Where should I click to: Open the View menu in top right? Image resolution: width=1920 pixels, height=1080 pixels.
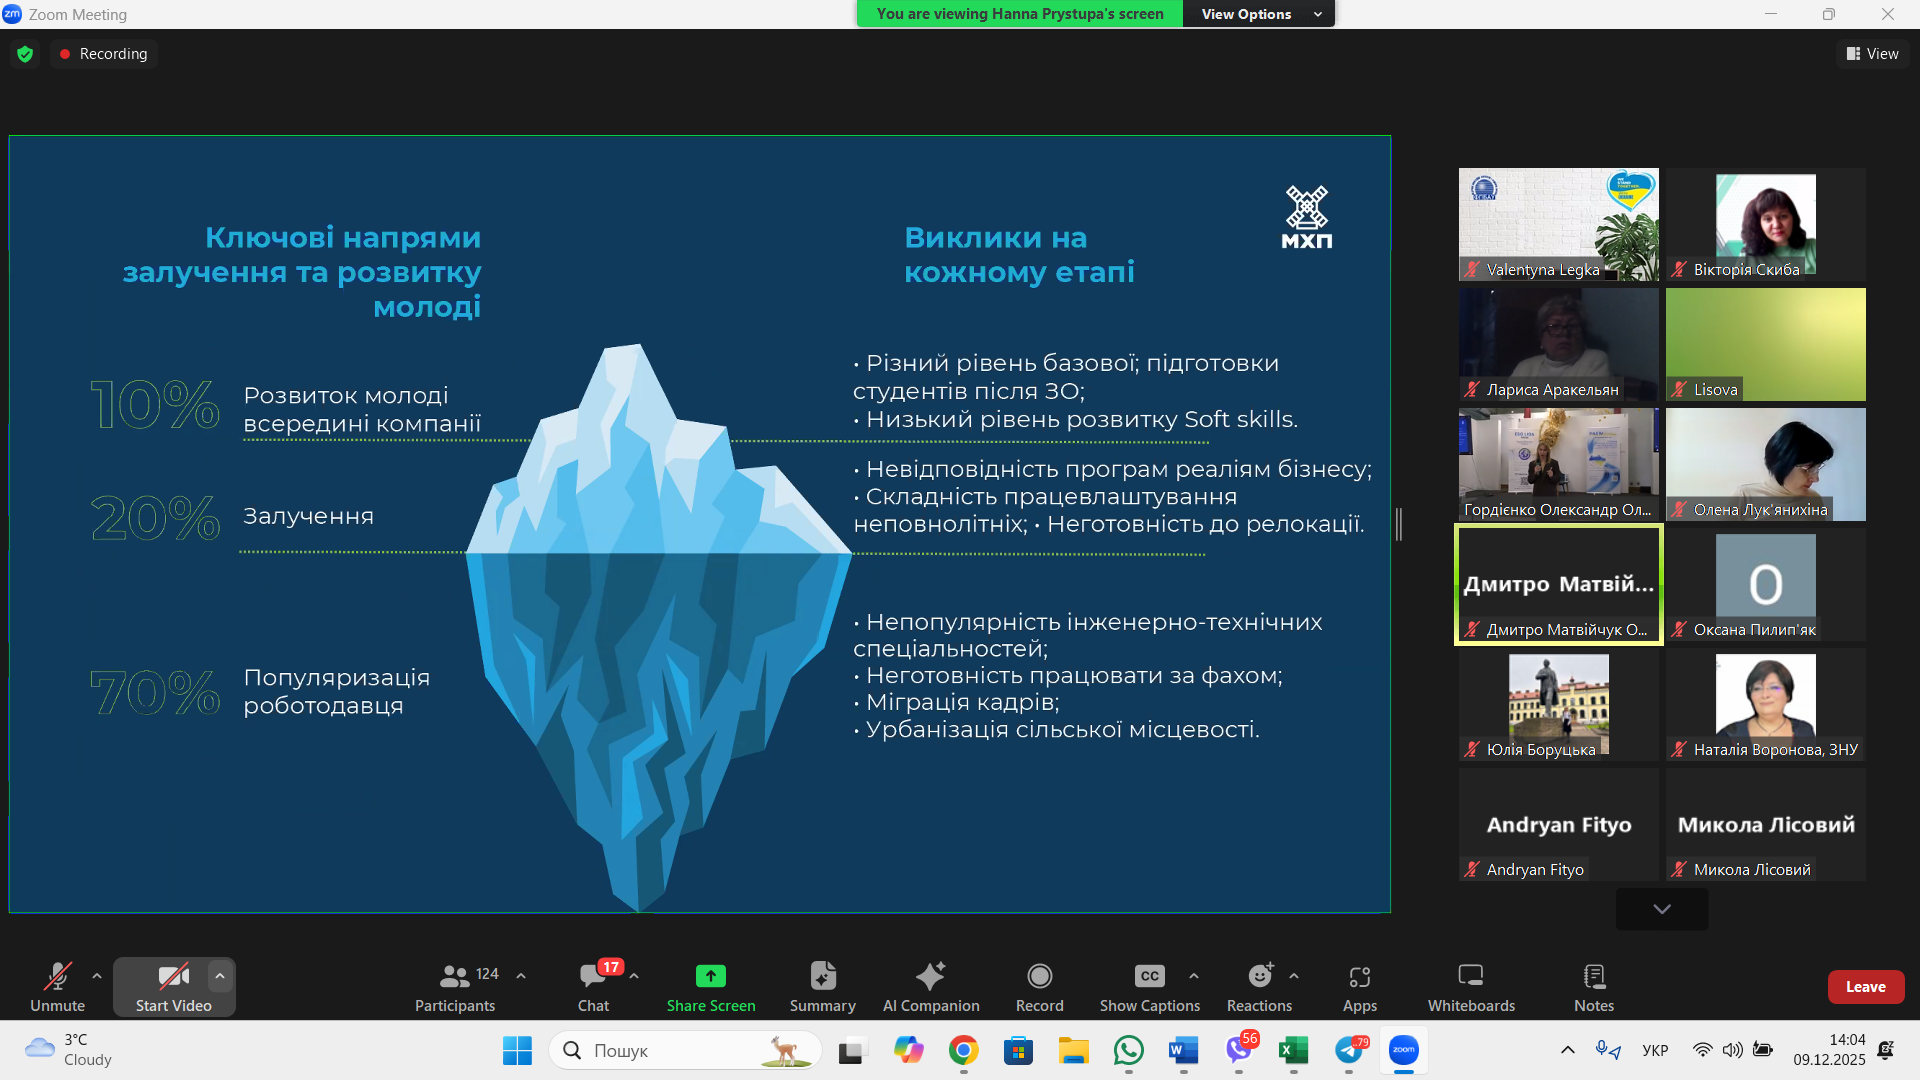click(x=1872, y=53)
